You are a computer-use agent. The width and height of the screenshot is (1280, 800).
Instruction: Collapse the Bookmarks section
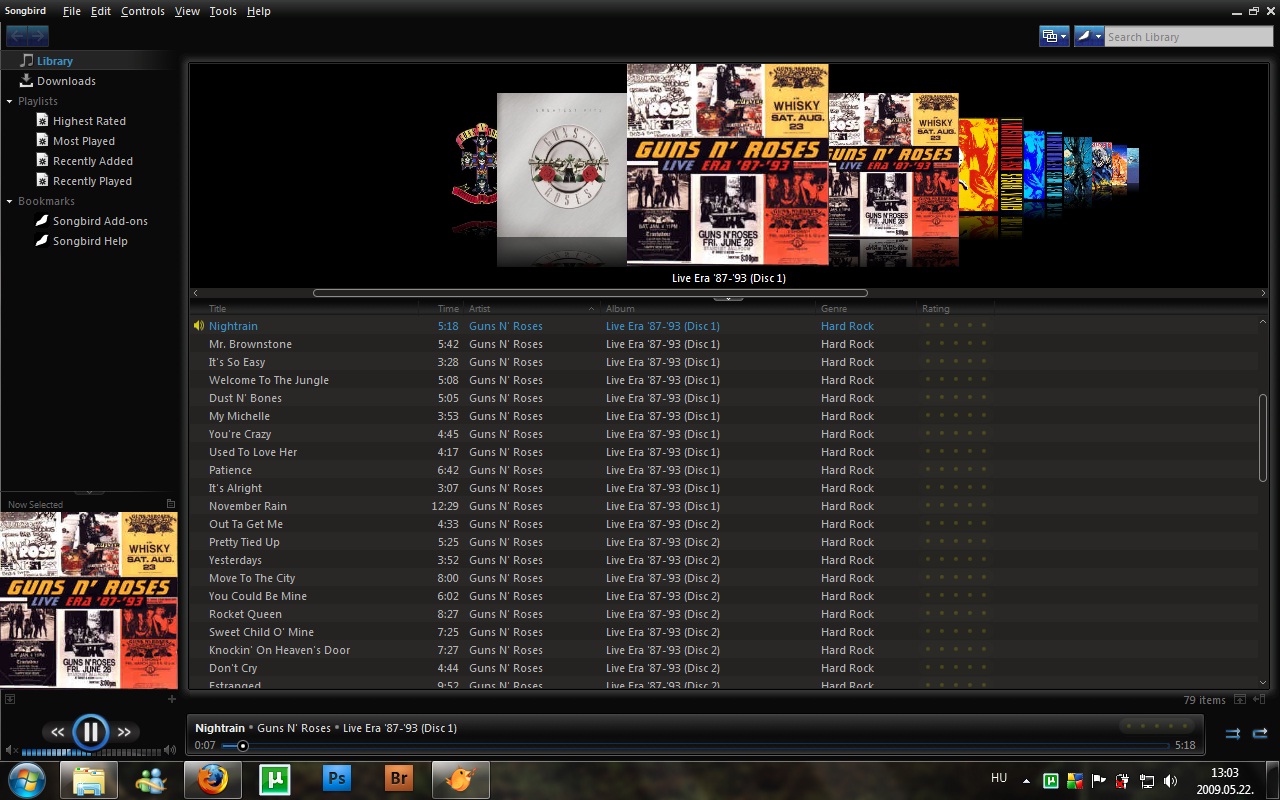(9, 201)
